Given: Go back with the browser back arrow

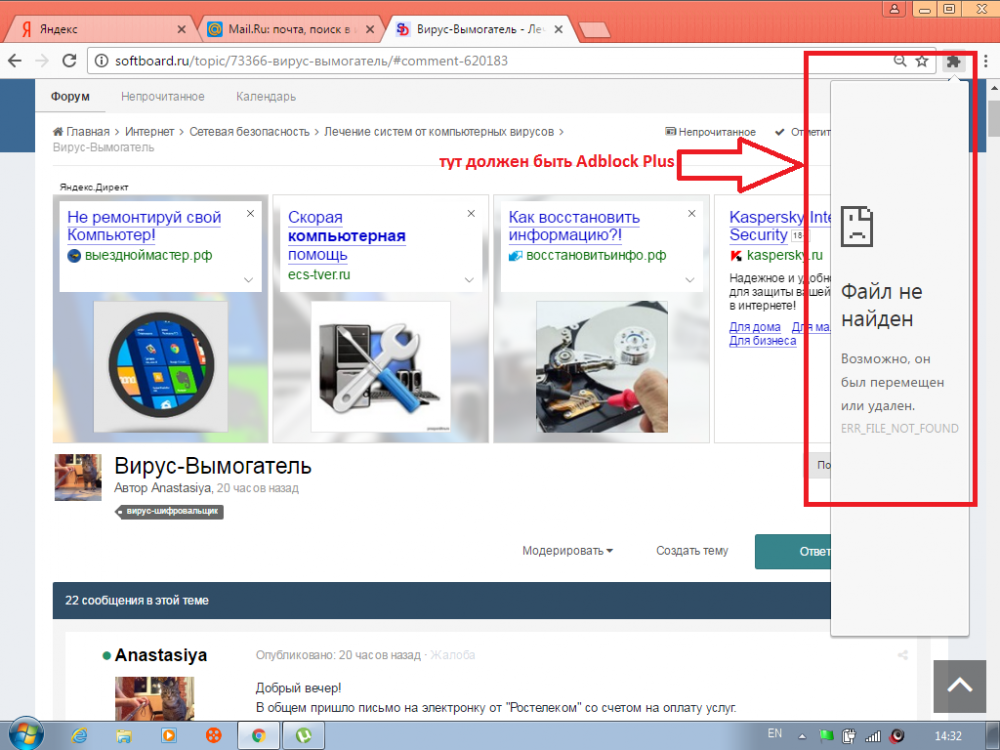Looking at the screenshot, I should (15, 61).
